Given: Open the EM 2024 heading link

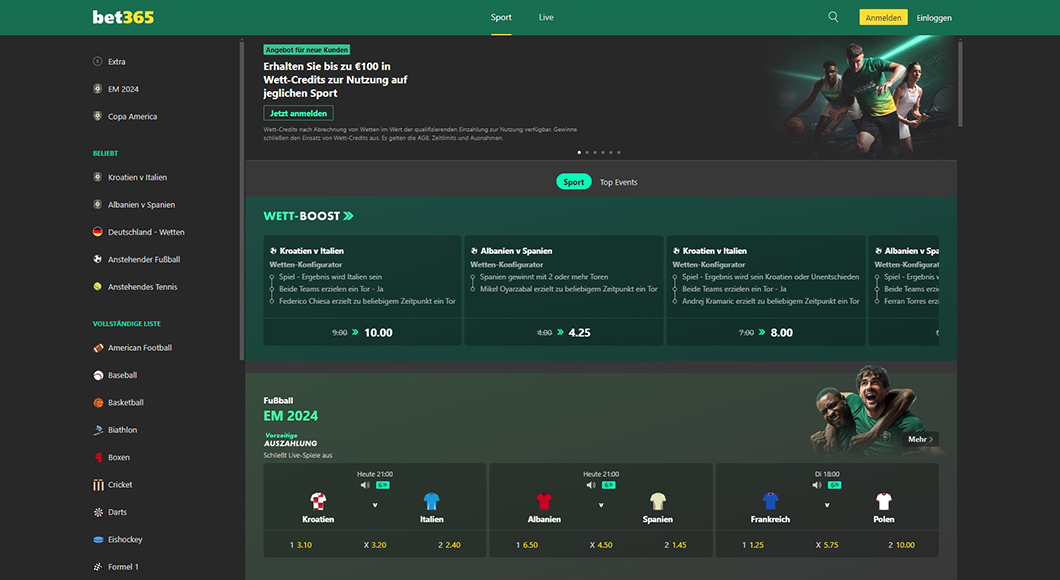Looking at the screenshot, I should point(291,416).
